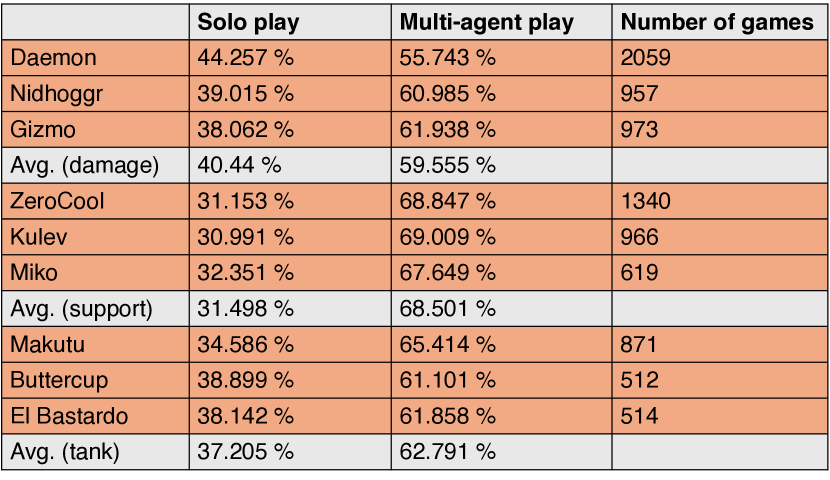Select the Nidhoggr player name cell
830x480 pixels.
[x=58, y=94]
